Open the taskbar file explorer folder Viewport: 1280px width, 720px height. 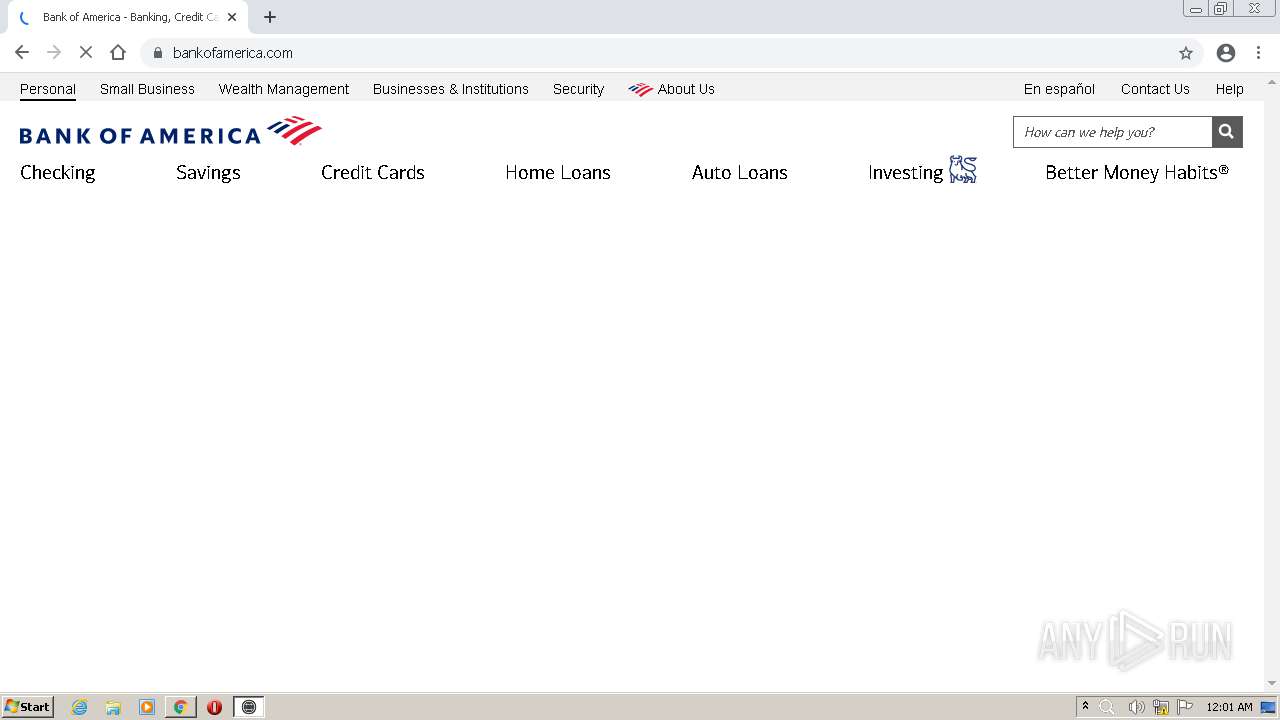tap(113, 707)
